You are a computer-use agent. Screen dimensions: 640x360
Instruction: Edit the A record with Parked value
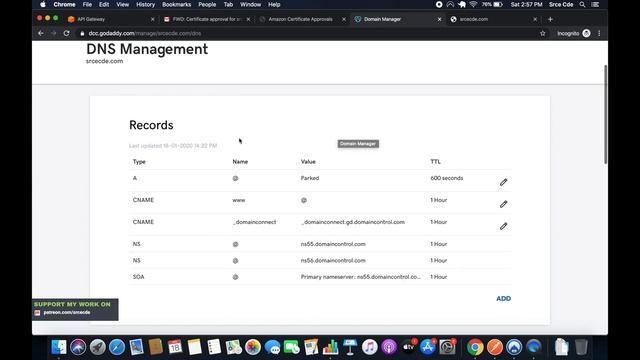click(x=503, y=182)
